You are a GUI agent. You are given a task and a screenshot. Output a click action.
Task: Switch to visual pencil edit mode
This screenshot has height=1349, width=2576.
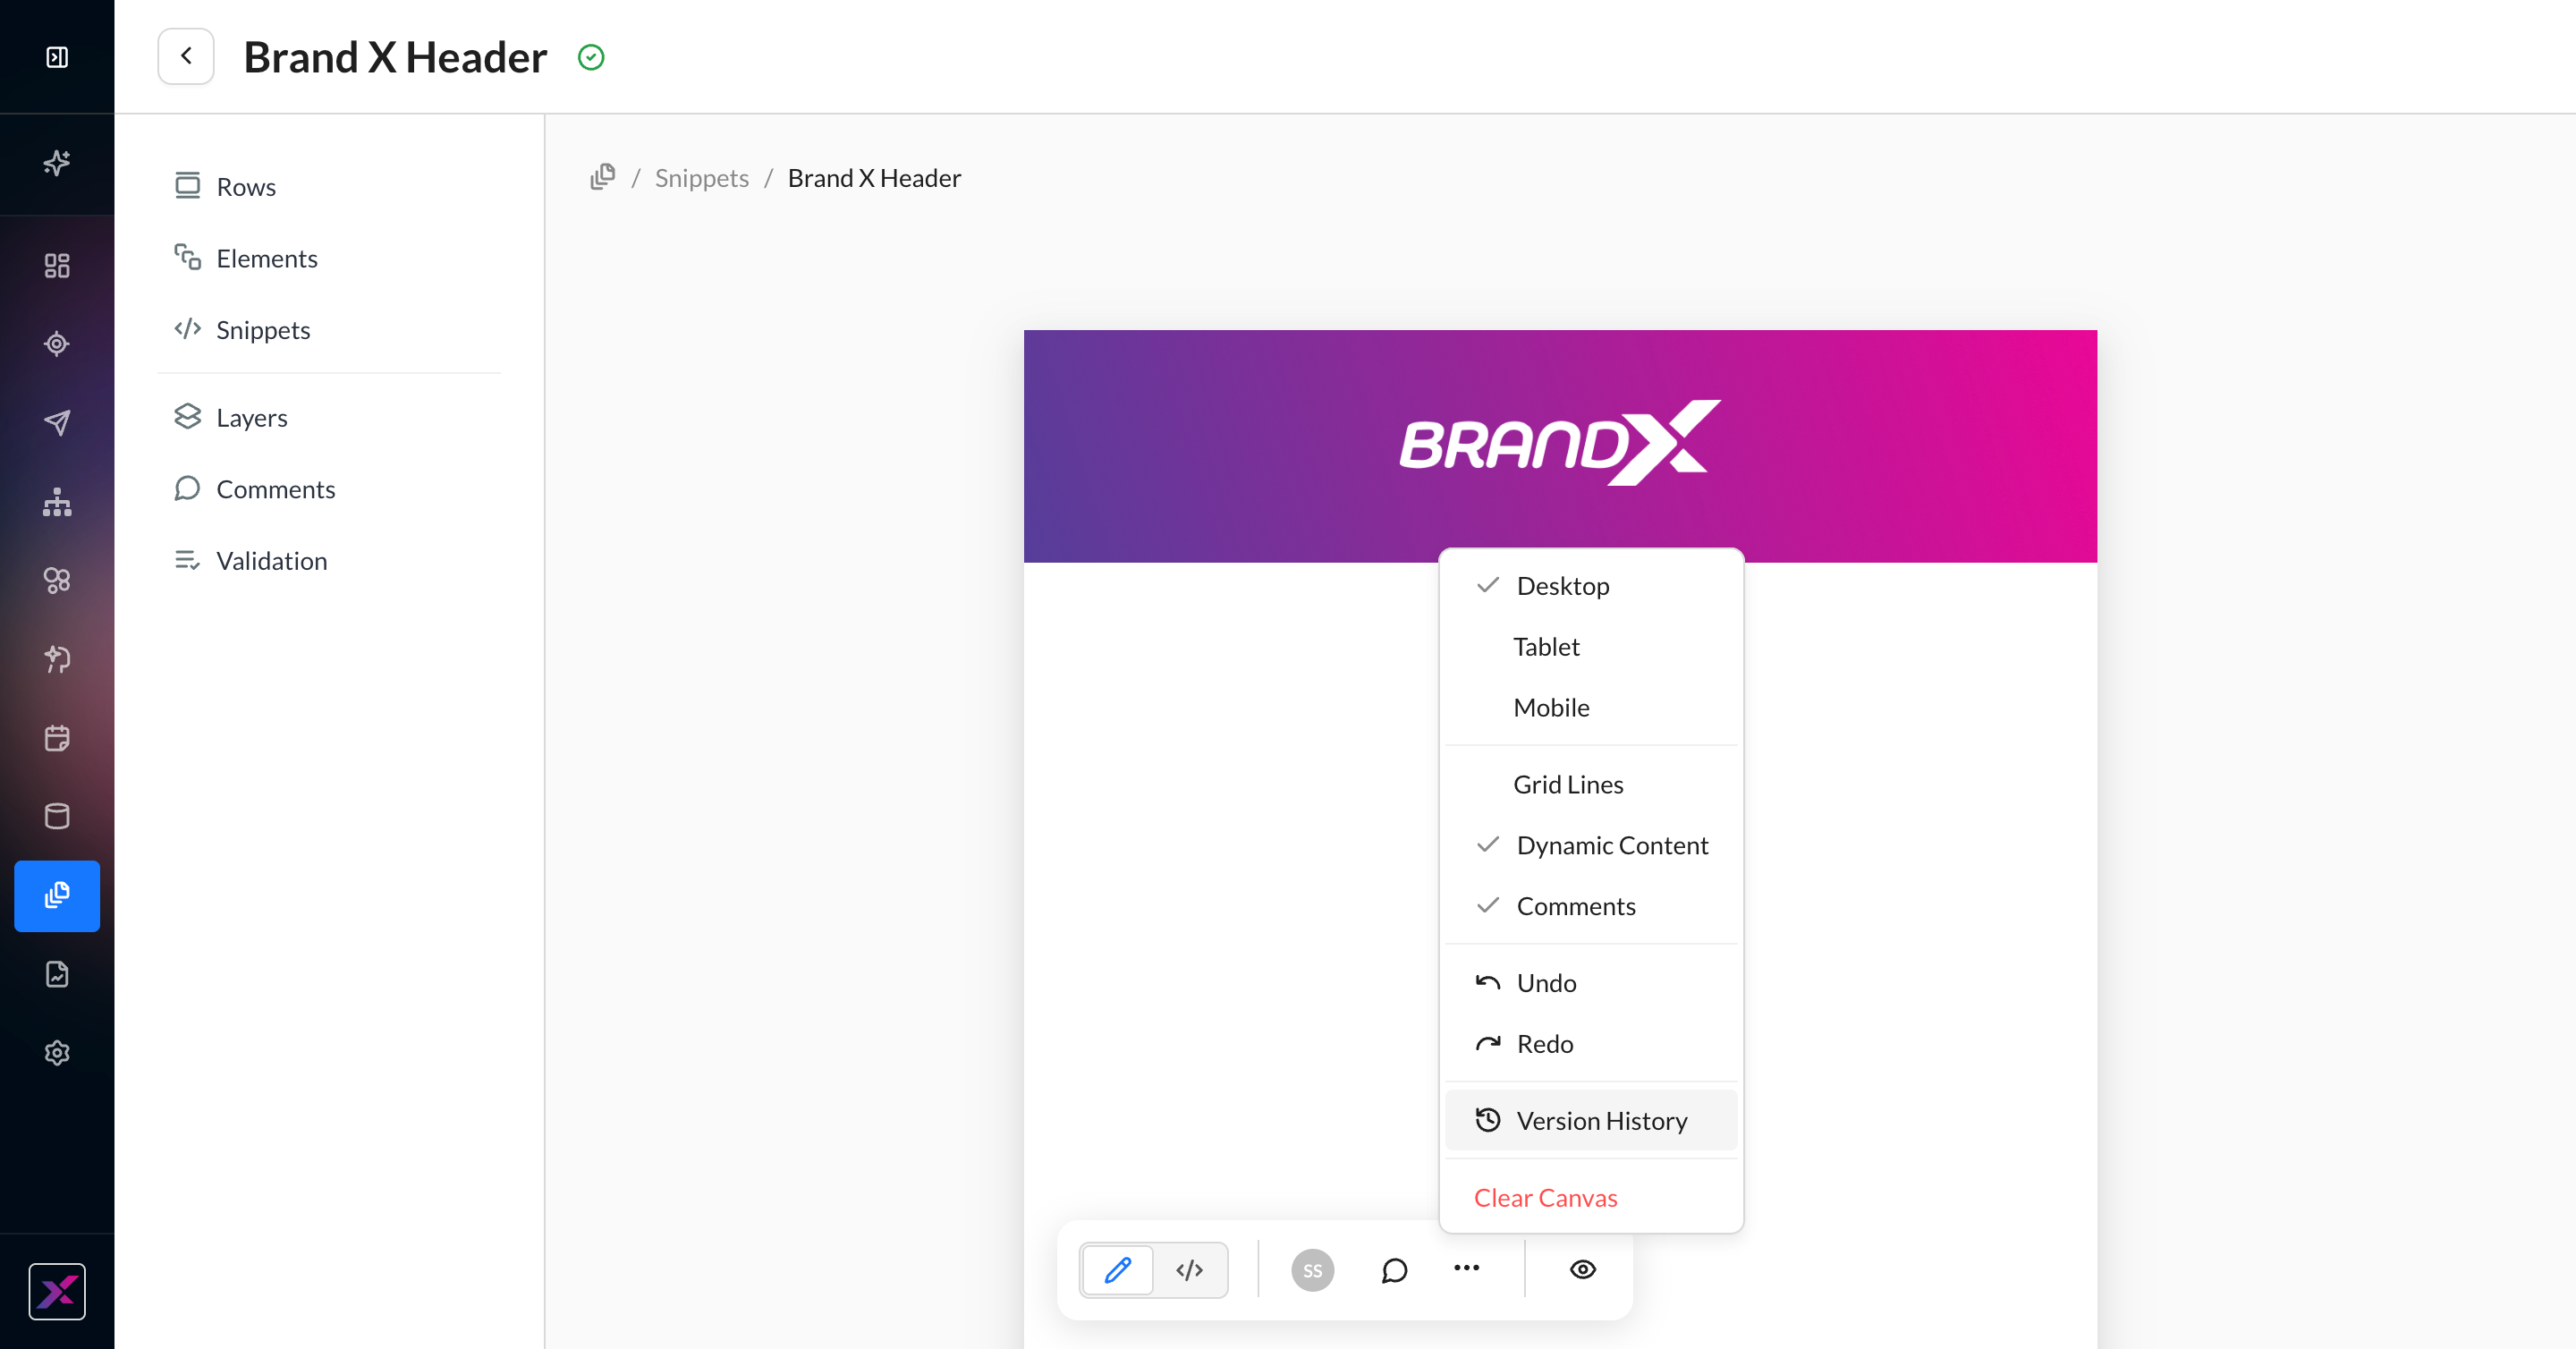click(x=1117, y=1270)
